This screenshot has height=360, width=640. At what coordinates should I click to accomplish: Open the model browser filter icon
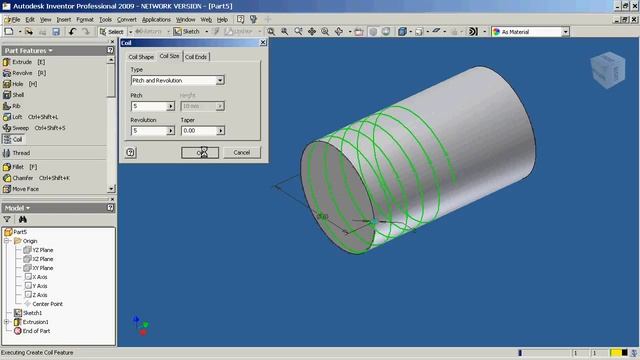coord(7,219)
